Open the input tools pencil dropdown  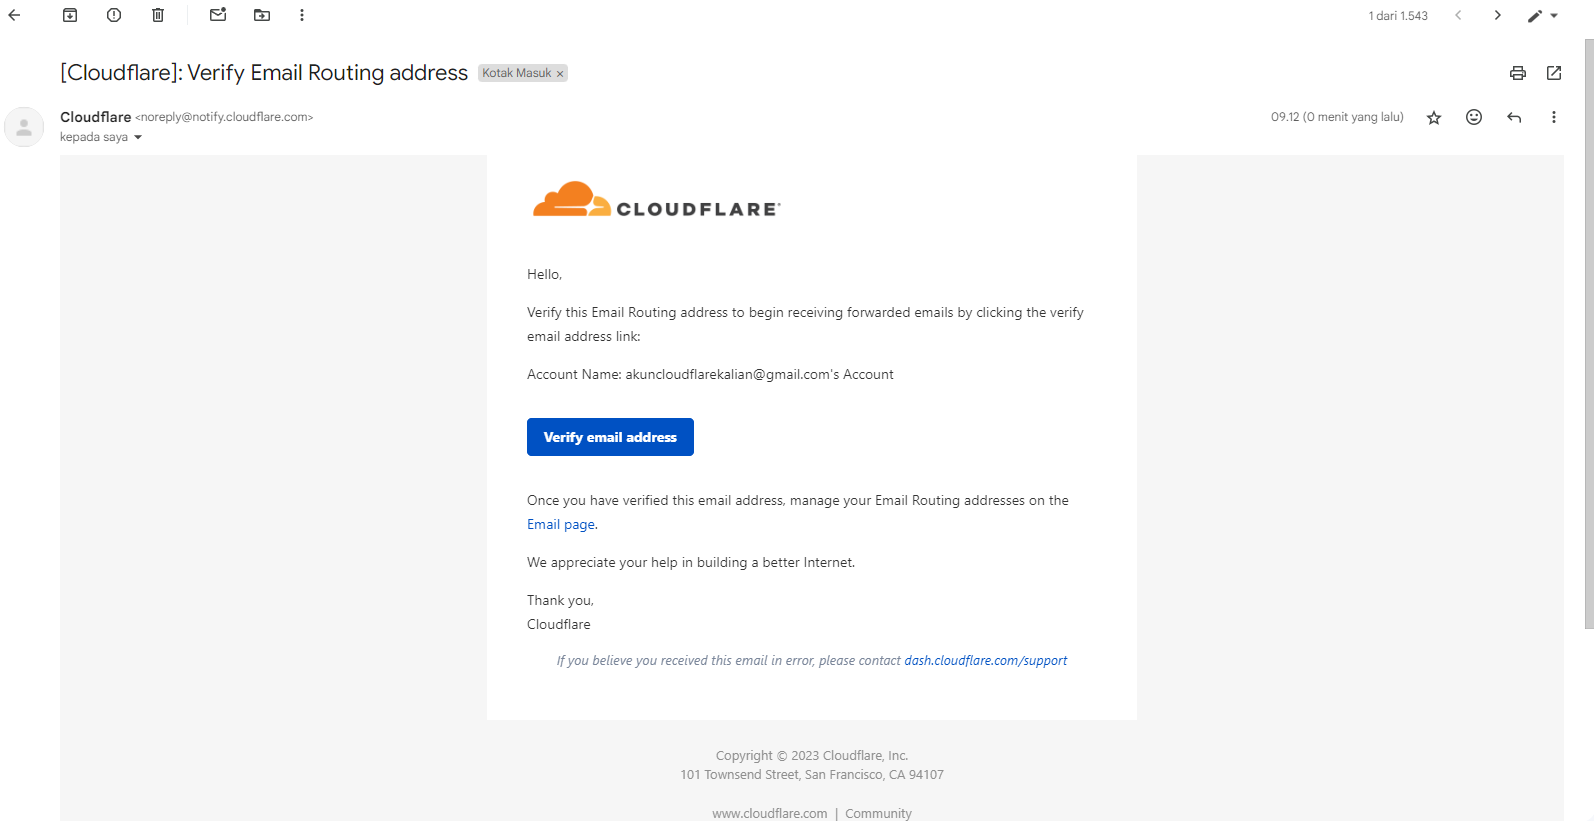click(x=1542, y=16)
